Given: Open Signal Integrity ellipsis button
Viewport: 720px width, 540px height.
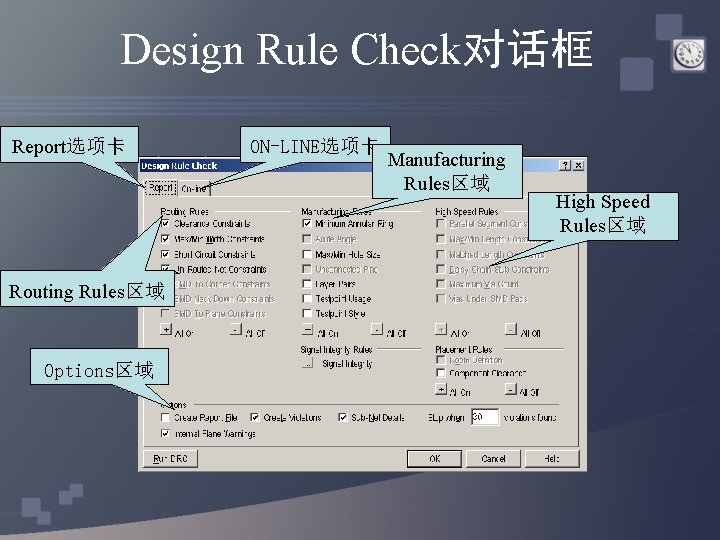Looking at the screenshot, I should pyautogui.click(x=308, y=364).
